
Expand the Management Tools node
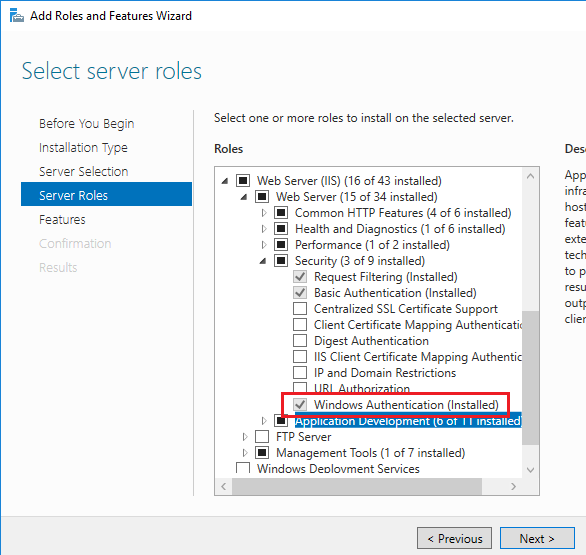point(245,453)
